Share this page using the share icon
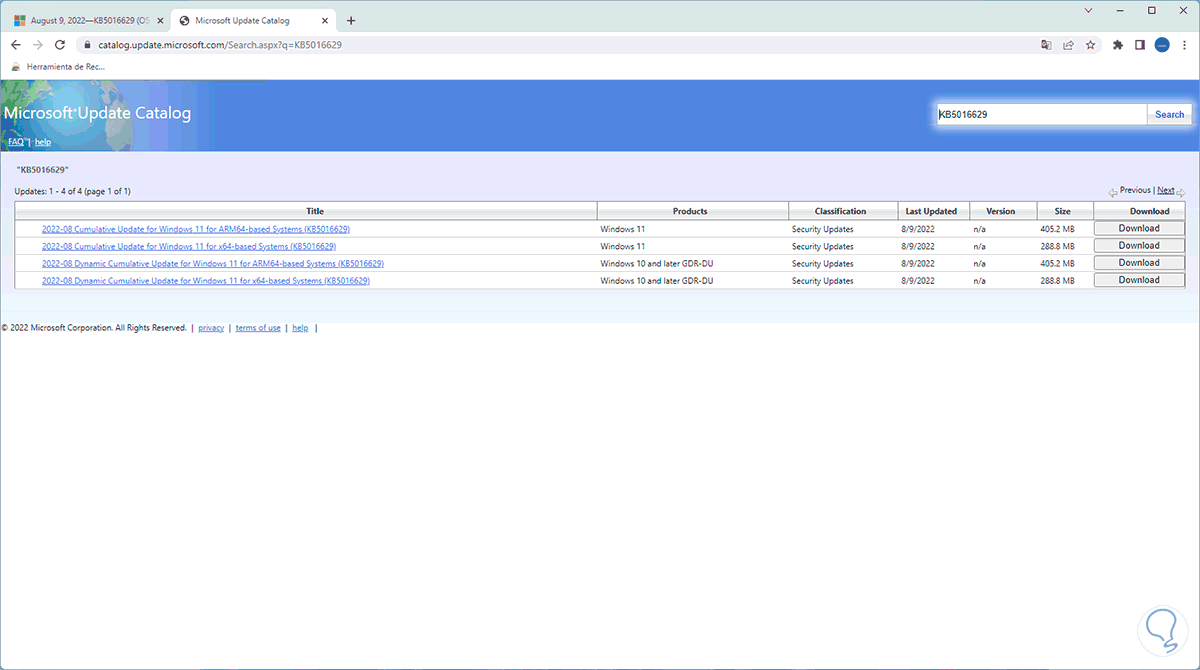The width and height of the screenshot is (1200, 670). point(1068,45)
